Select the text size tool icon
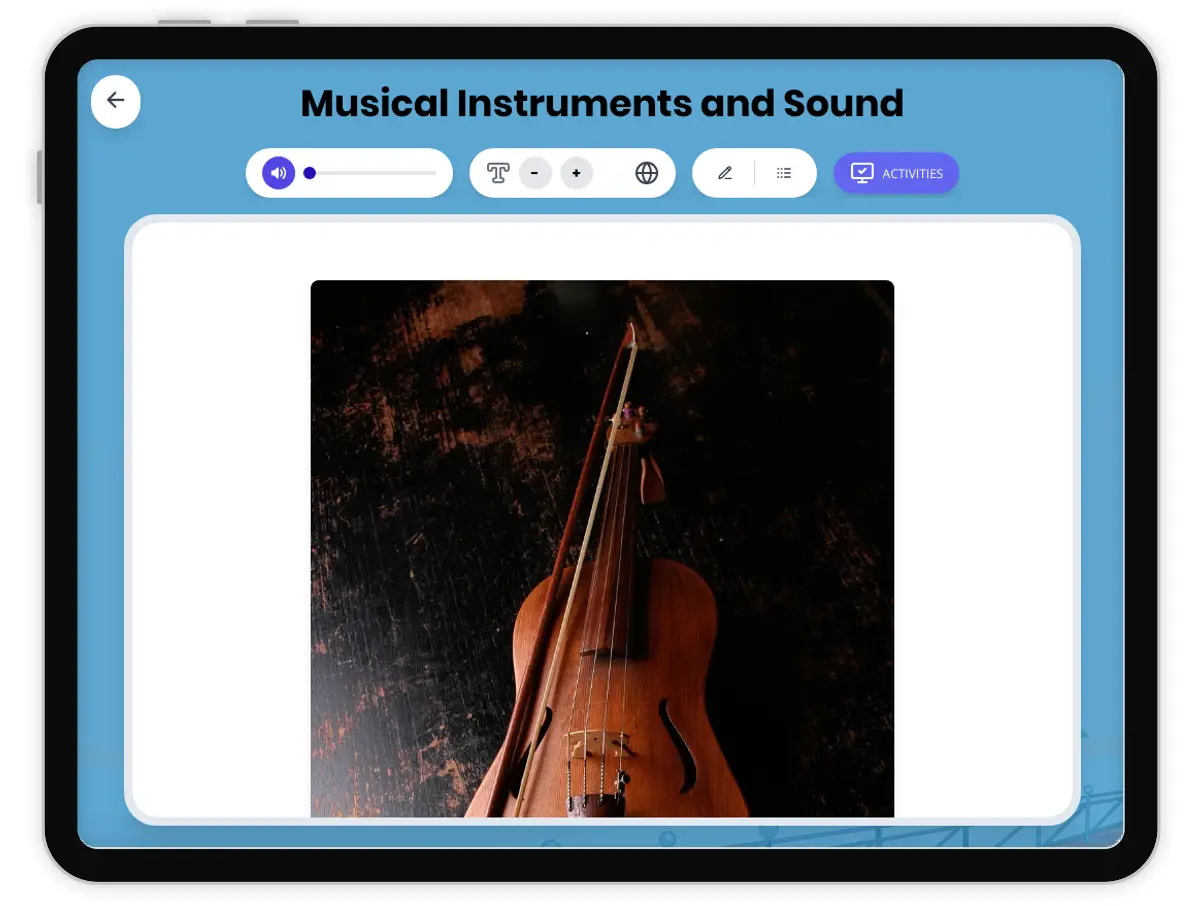The height and width of the screenshot is (906, 1200). 498,172
